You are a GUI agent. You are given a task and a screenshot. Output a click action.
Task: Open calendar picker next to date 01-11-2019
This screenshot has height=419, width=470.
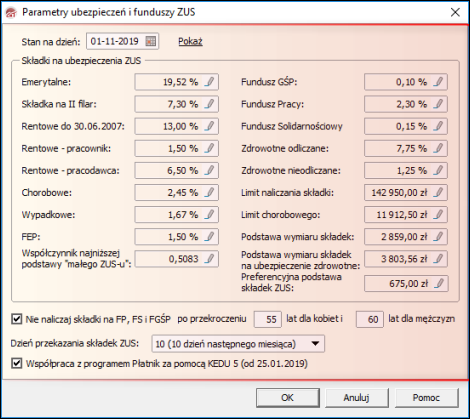point(151,41)
